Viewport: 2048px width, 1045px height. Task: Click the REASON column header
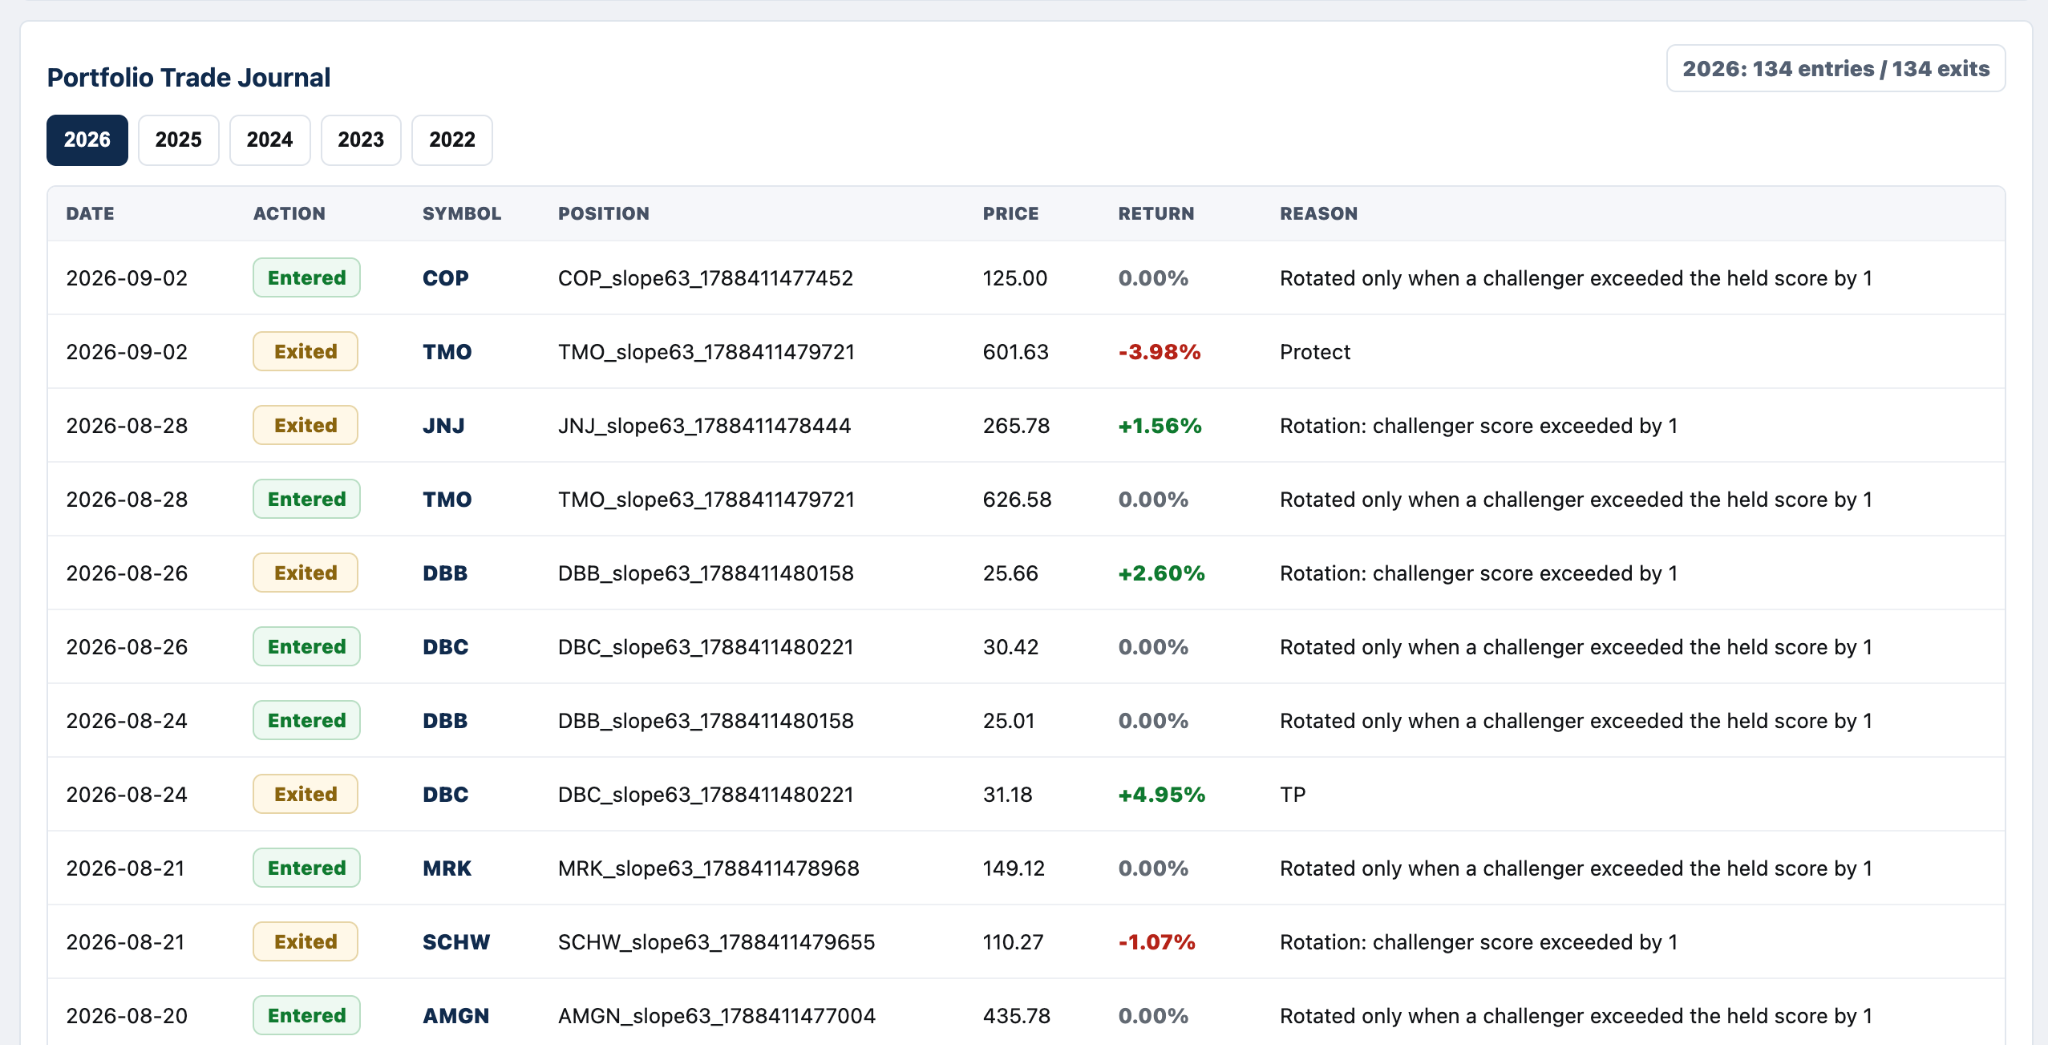(1319, 214)
